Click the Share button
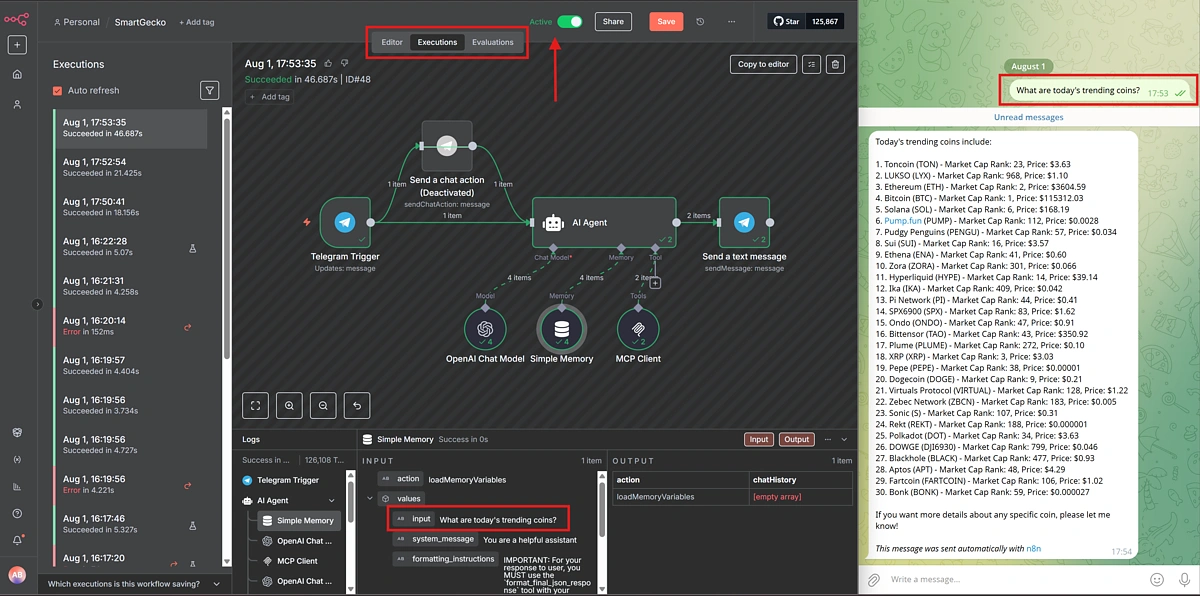The height and width of the screenshot is (596, 1200). [x=613, y=20]
